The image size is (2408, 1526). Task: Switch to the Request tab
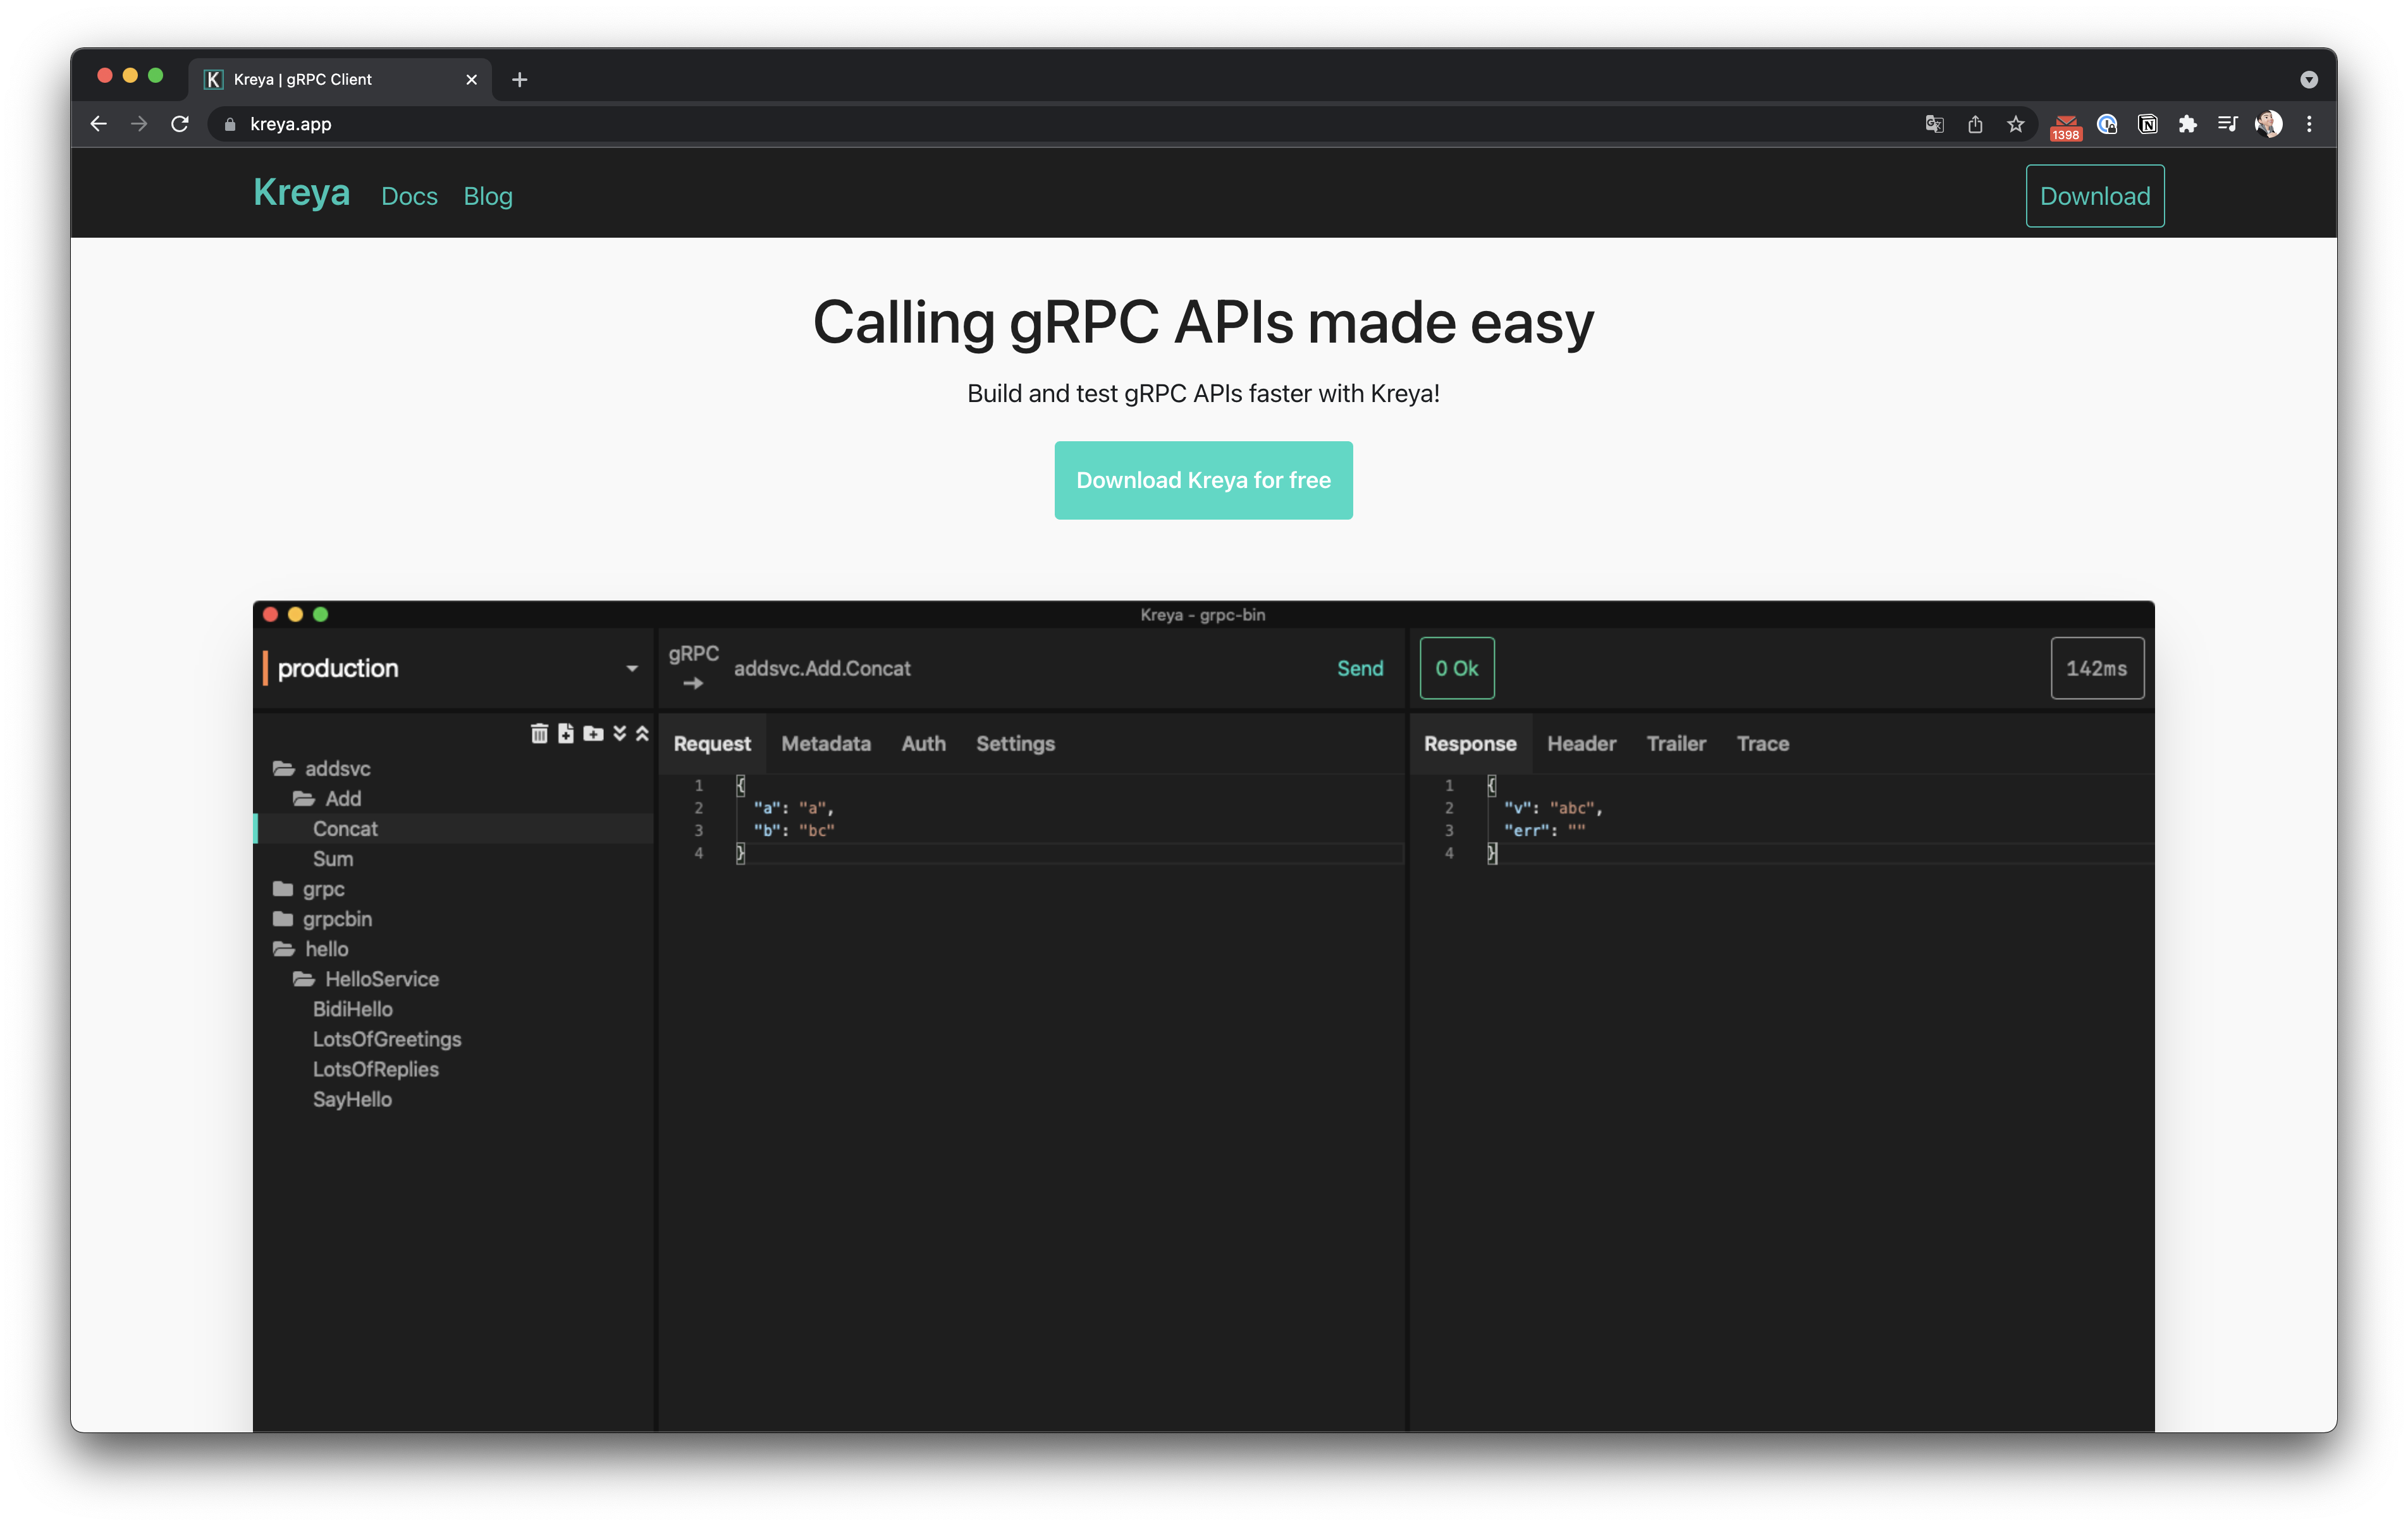coord(712,743)
